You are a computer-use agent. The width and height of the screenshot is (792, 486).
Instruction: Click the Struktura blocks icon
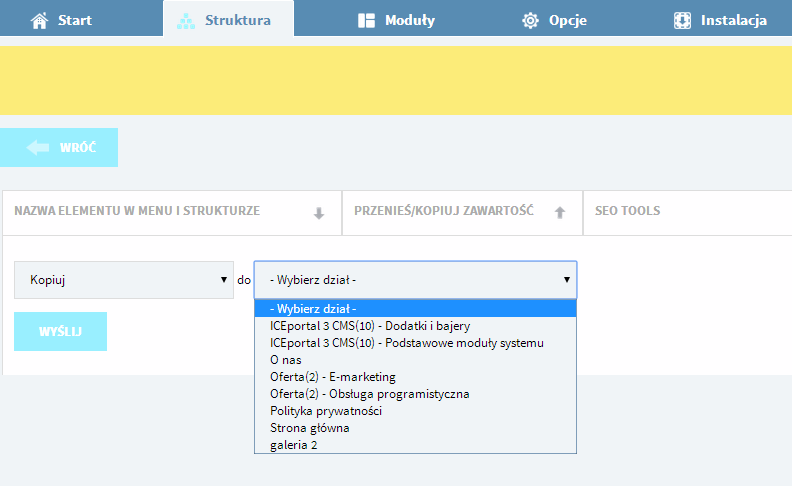pyautogui.click(x=186, y=21)
